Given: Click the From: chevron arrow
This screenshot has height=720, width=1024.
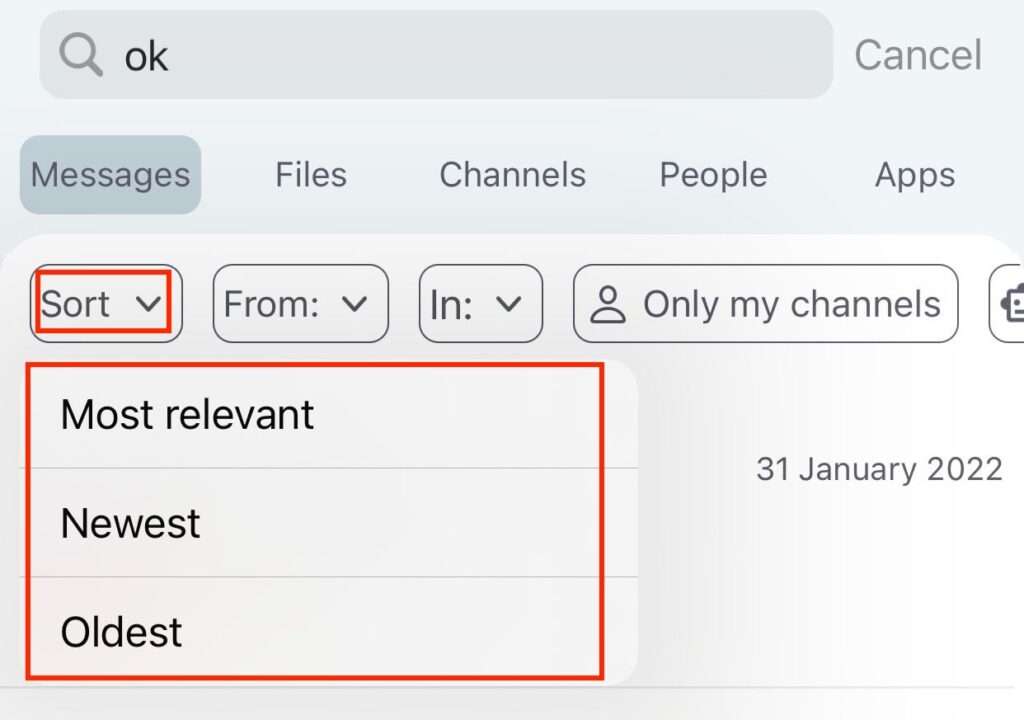Looking at the screenshot, I should pos(355,304).
